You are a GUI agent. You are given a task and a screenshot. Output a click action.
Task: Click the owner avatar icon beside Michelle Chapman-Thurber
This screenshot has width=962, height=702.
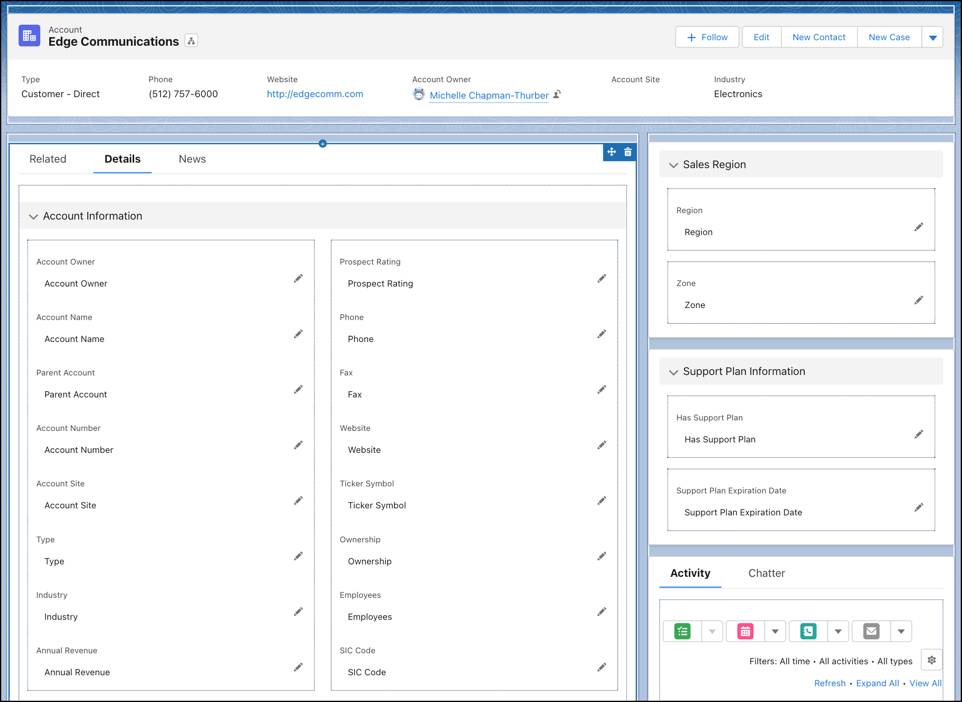(419, 94)
